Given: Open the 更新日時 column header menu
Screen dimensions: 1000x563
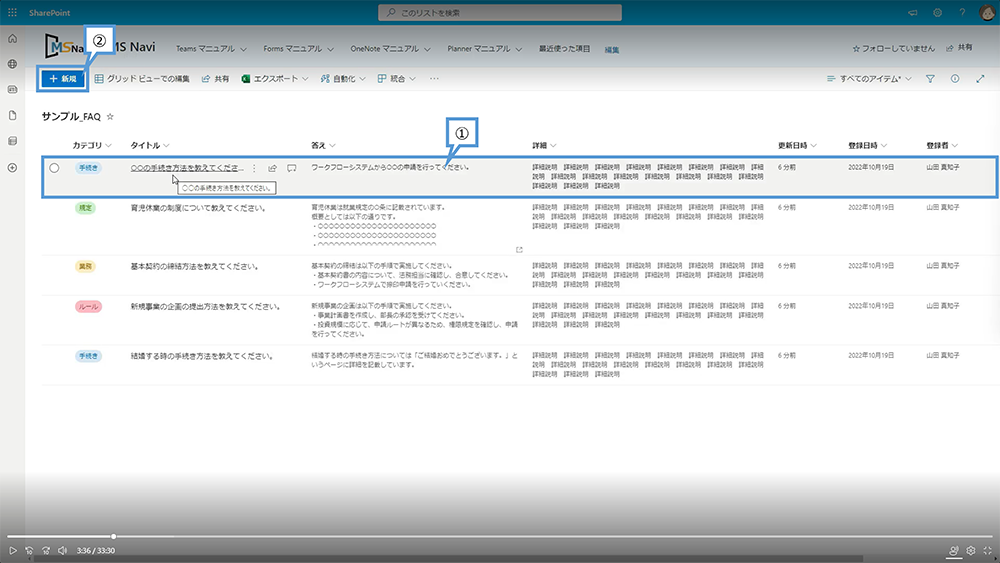Looking at the screenshot, I should coord(797,145).
